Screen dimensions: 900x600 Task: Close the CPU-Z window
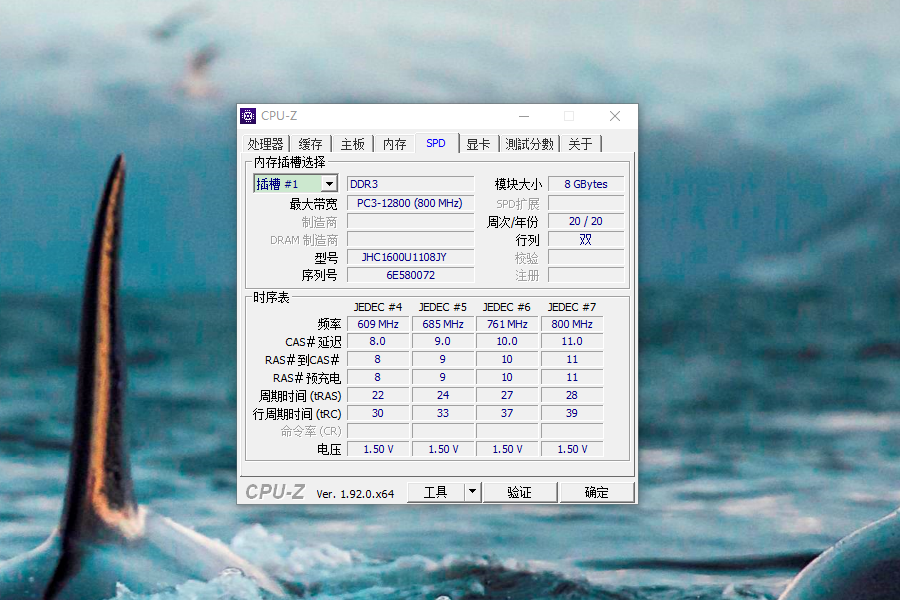(615, 116)
